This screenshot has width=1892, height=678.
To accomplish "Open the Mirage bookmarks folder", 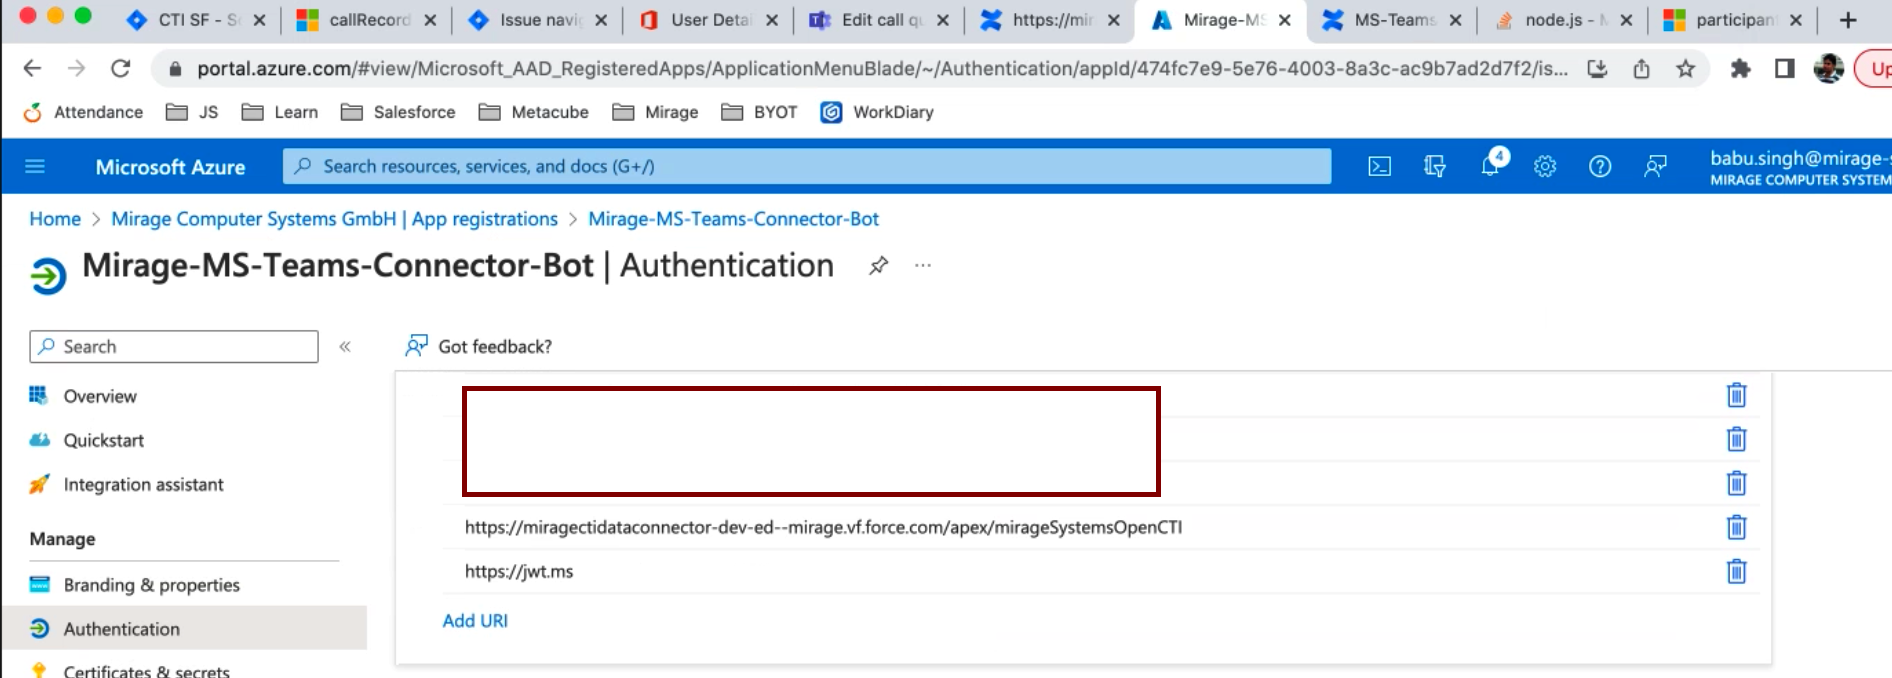I will coord(655,112).
